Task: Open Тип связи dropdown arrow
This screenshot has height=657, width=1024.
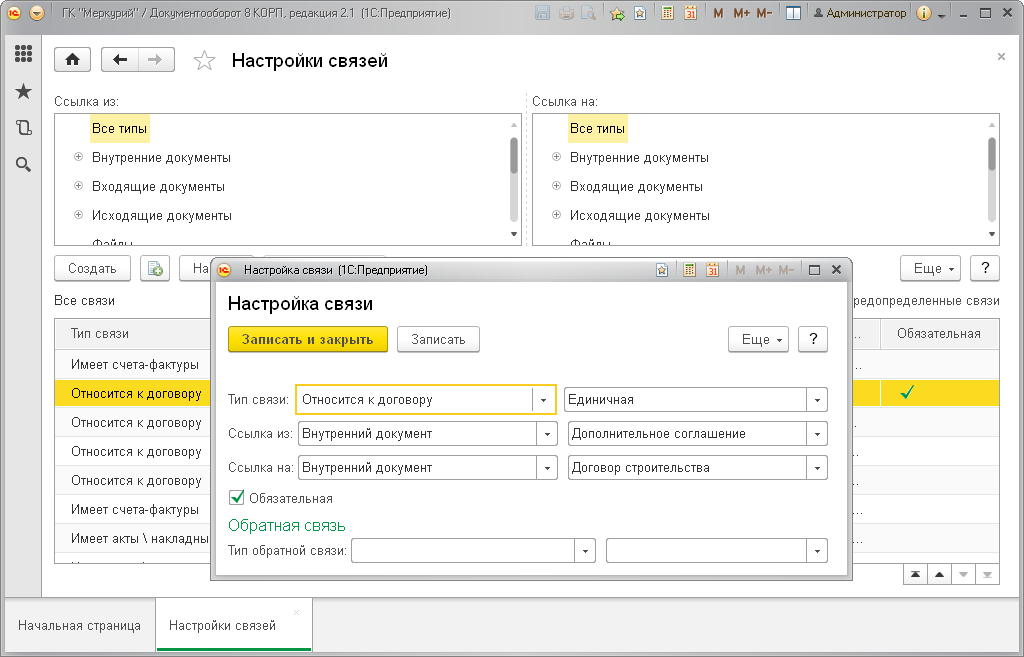Action: 543,400
